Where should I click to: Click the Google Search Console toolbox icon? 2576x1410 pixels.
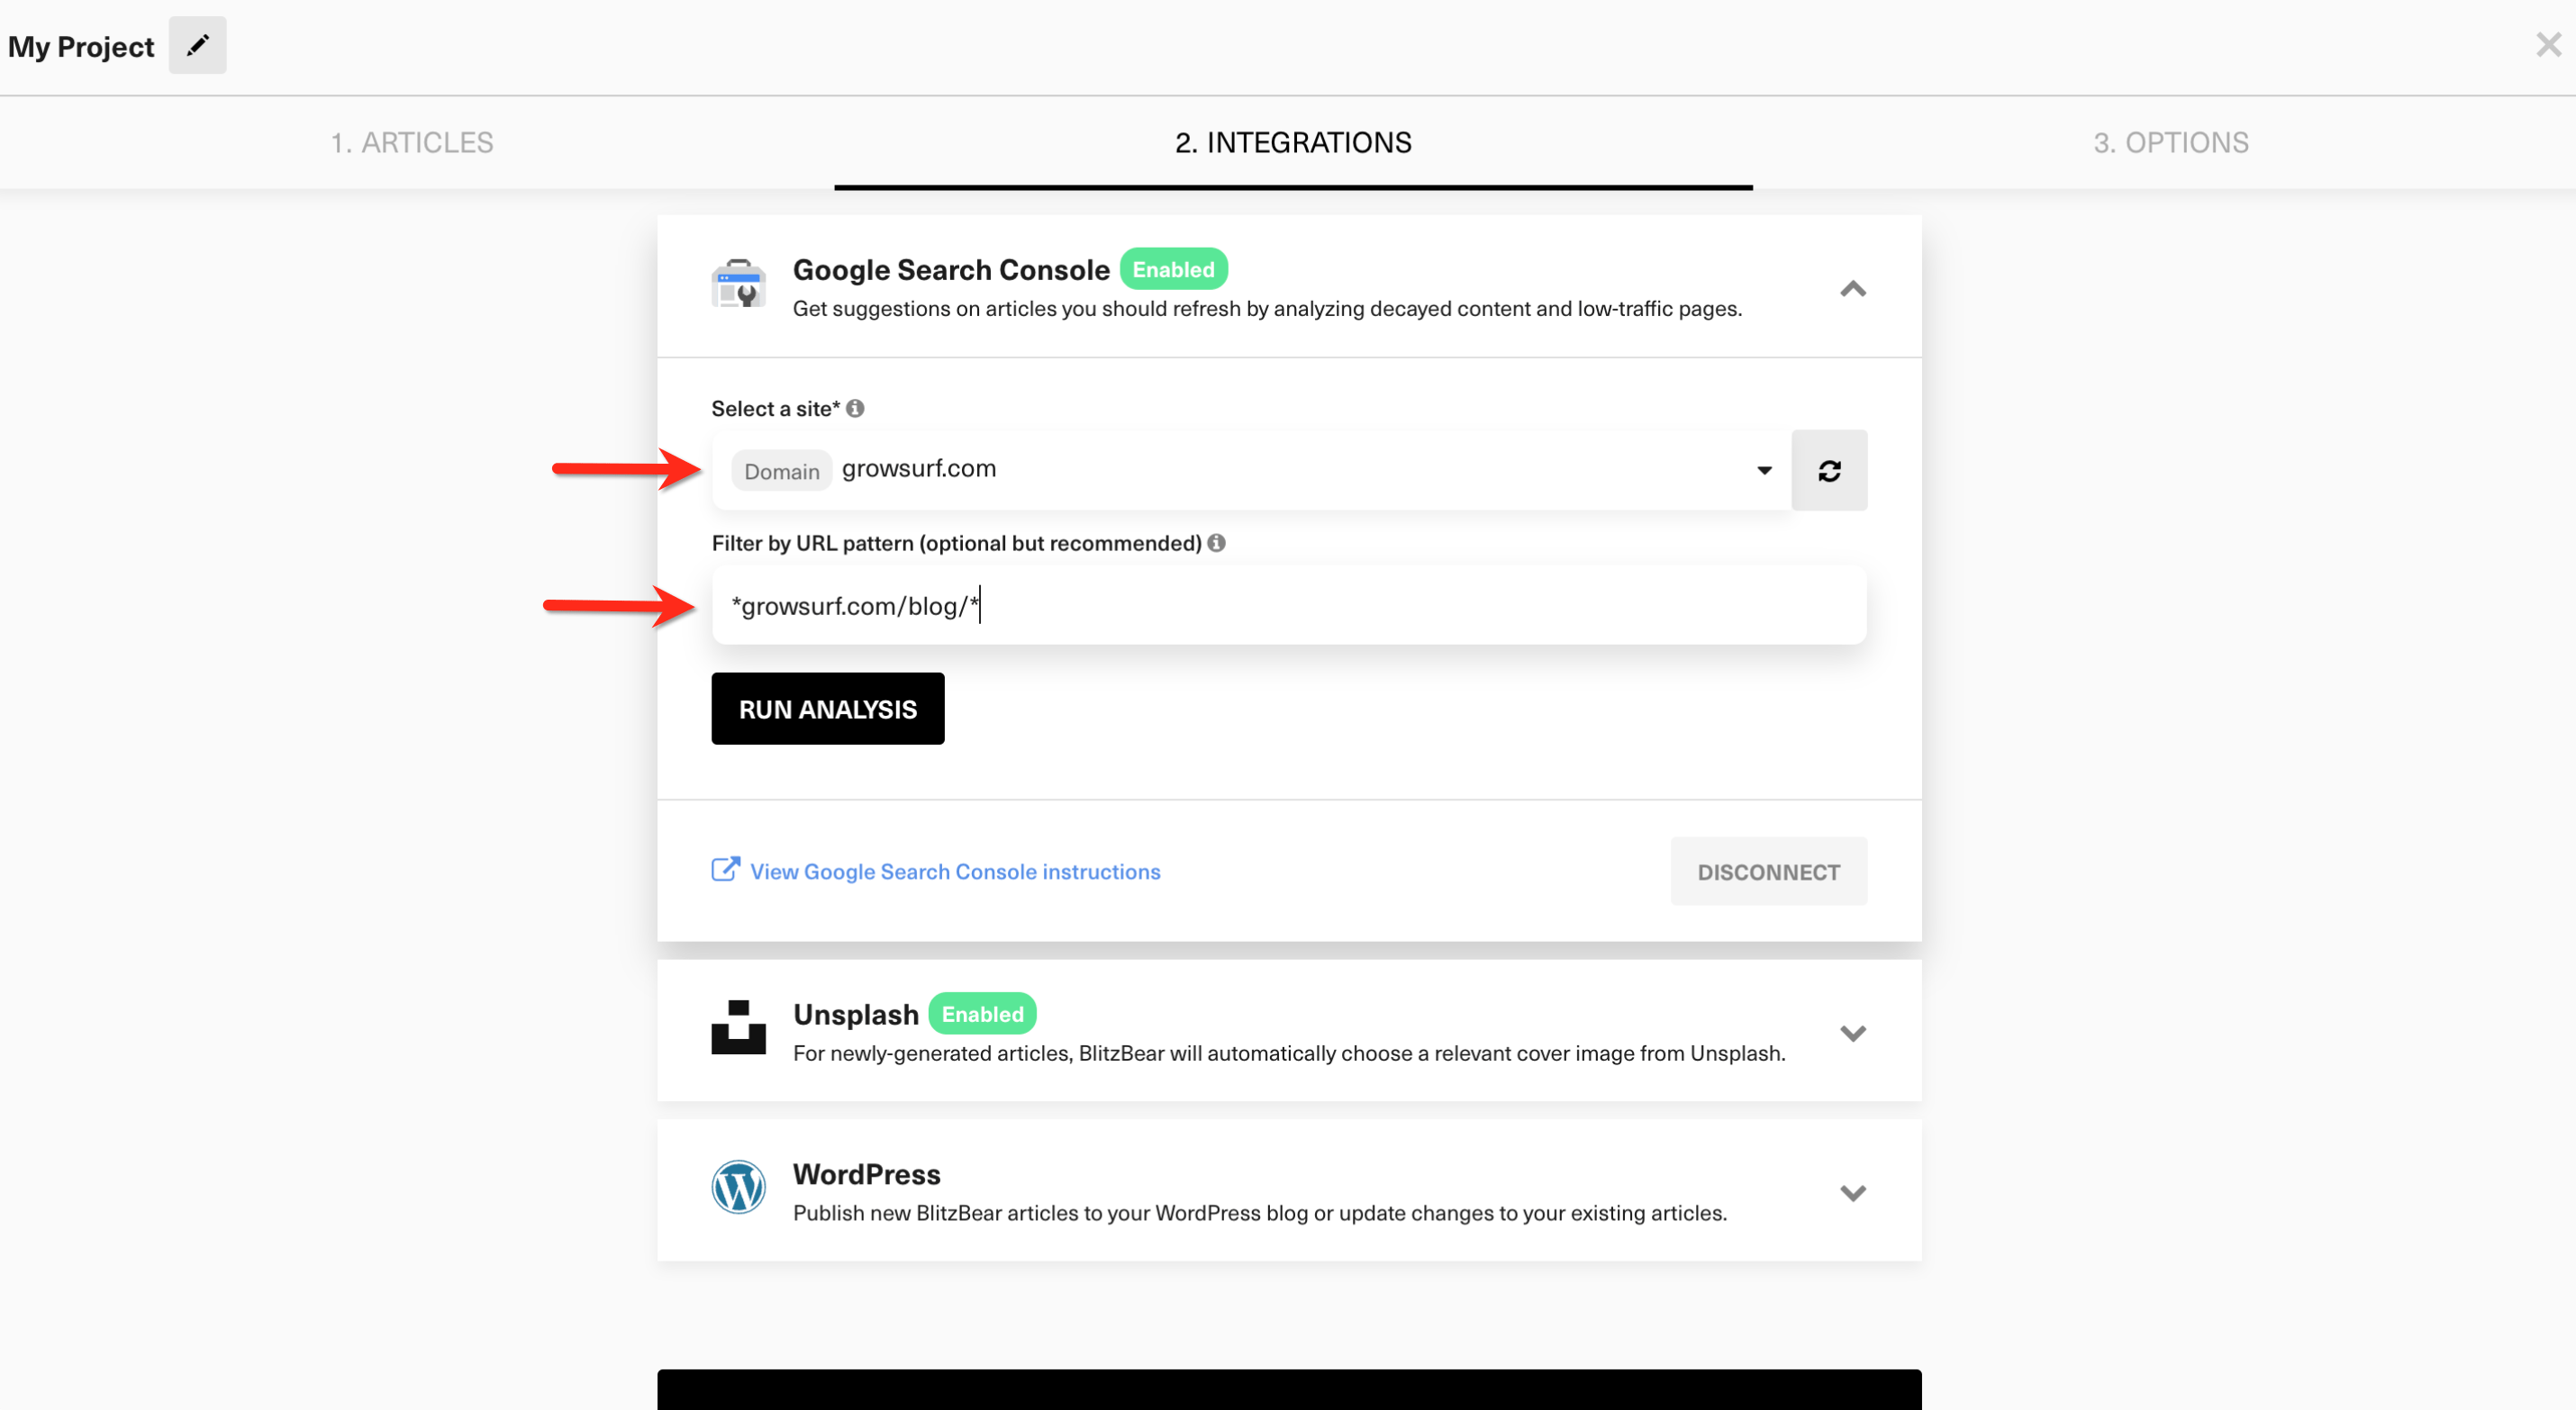[x=739, y=285]
